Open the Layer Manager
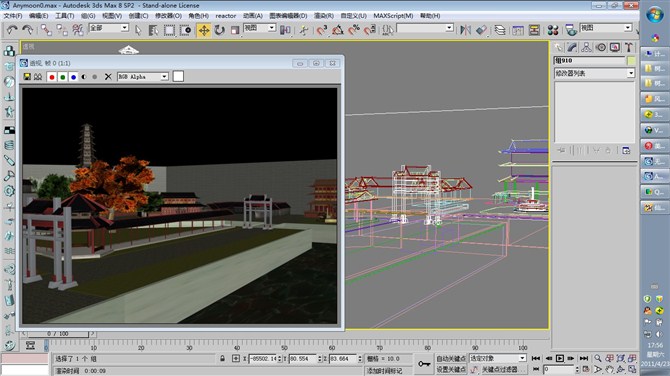This screenshot has width=670, height=376. point(500,30)
